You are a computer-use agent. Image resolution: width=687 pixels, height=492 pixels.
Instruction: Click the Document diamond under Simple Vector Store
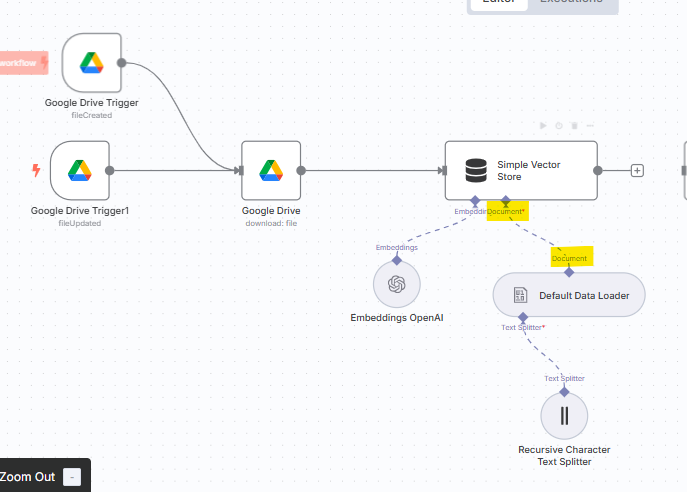[506, 201]
